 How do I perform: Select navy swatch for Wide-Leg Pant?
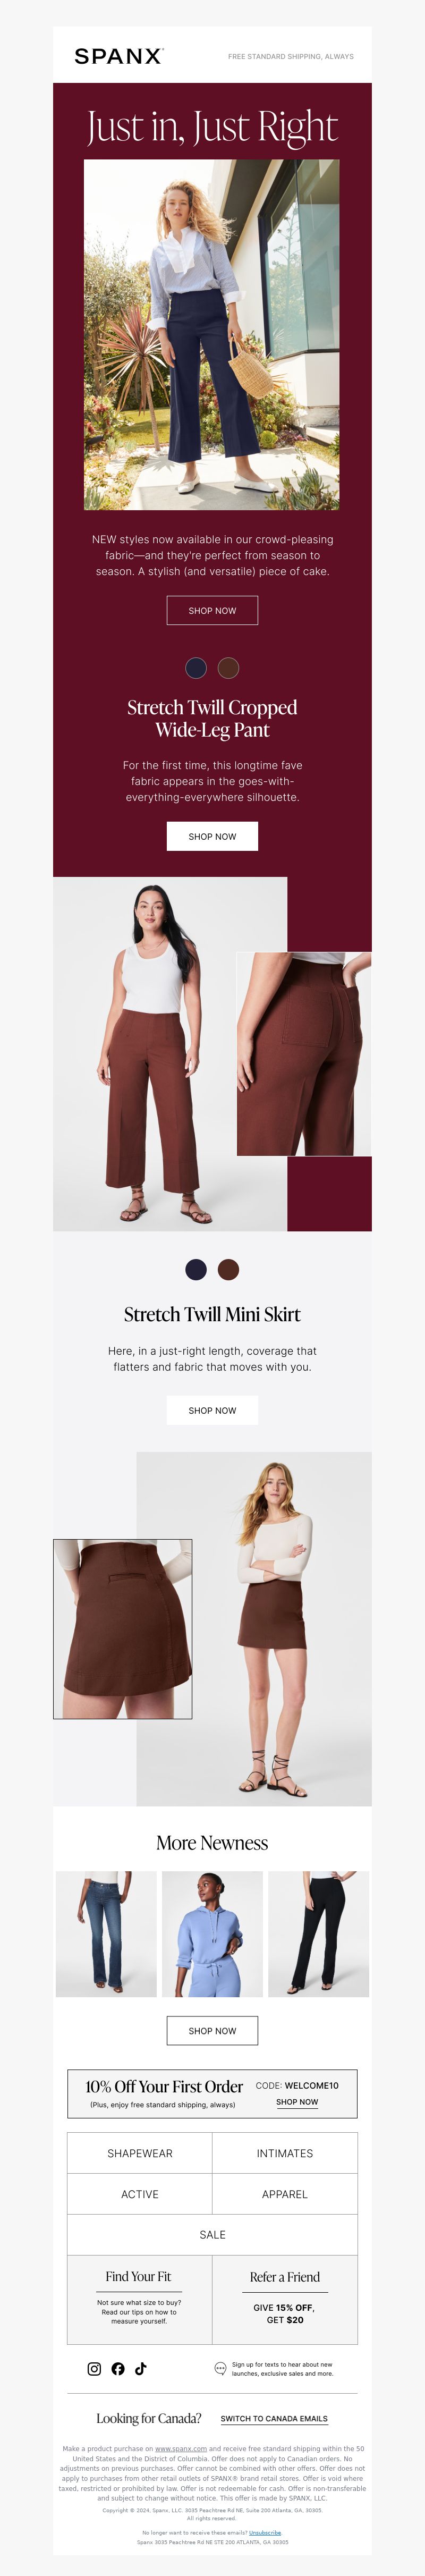pos(196,667)
